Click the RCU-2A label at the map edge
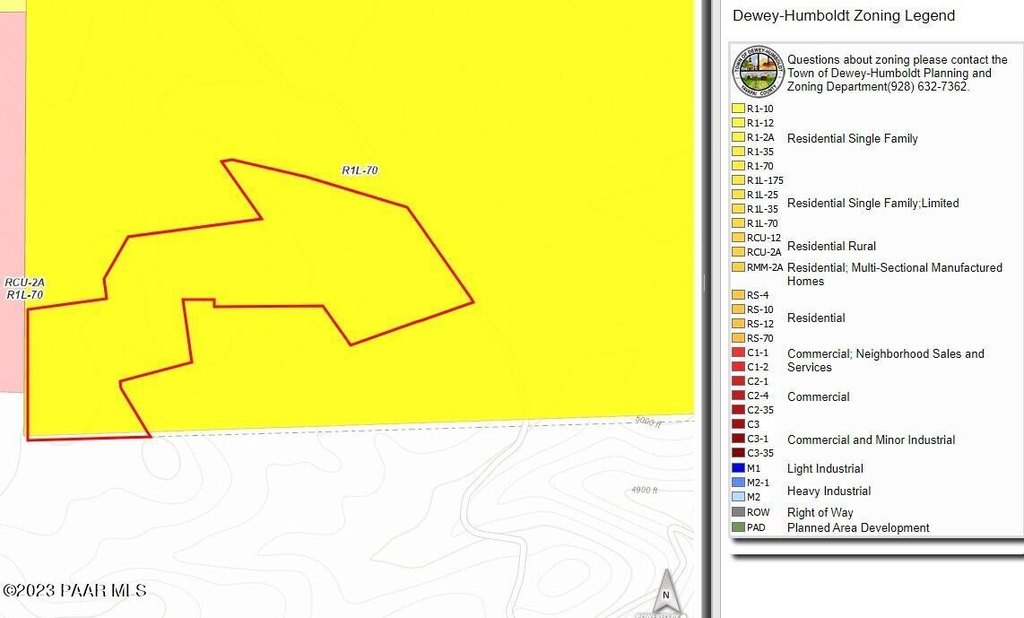The height and width of the screenshot is (618, 1024). click(25, 283)
